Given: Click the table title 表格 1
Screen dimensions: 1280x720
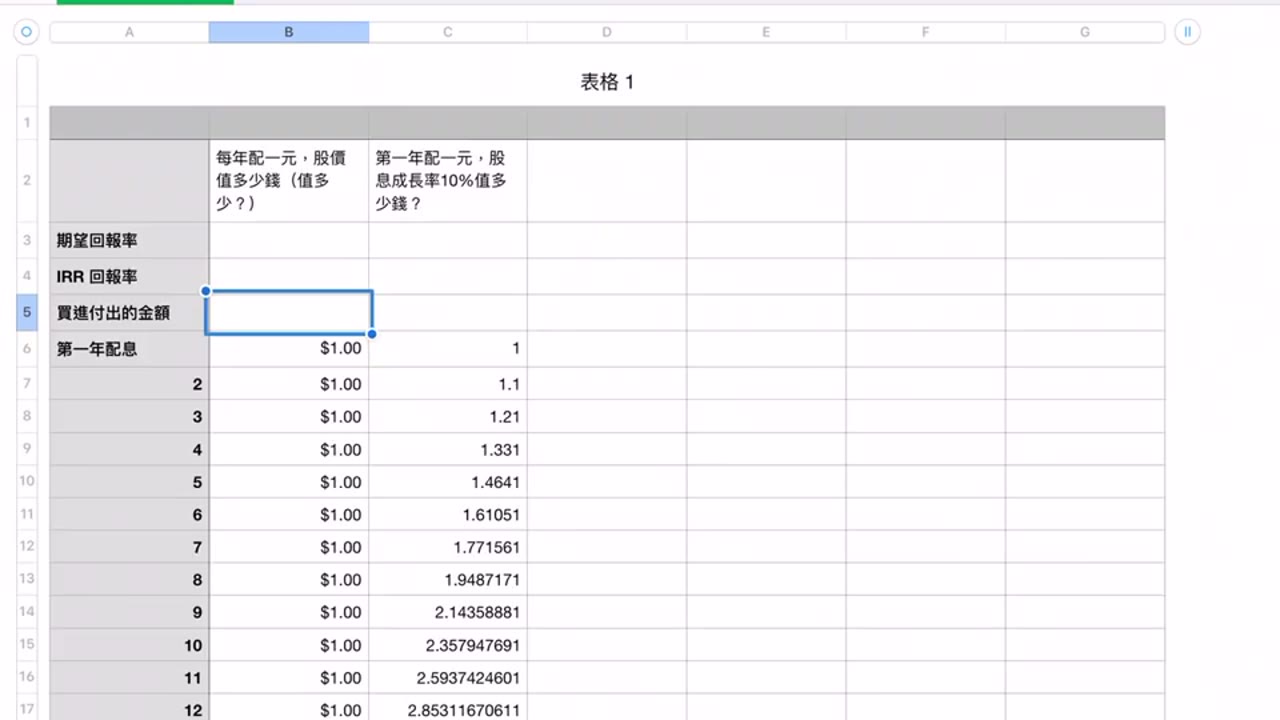Looking at the screenshot, I should coord(607,82).
